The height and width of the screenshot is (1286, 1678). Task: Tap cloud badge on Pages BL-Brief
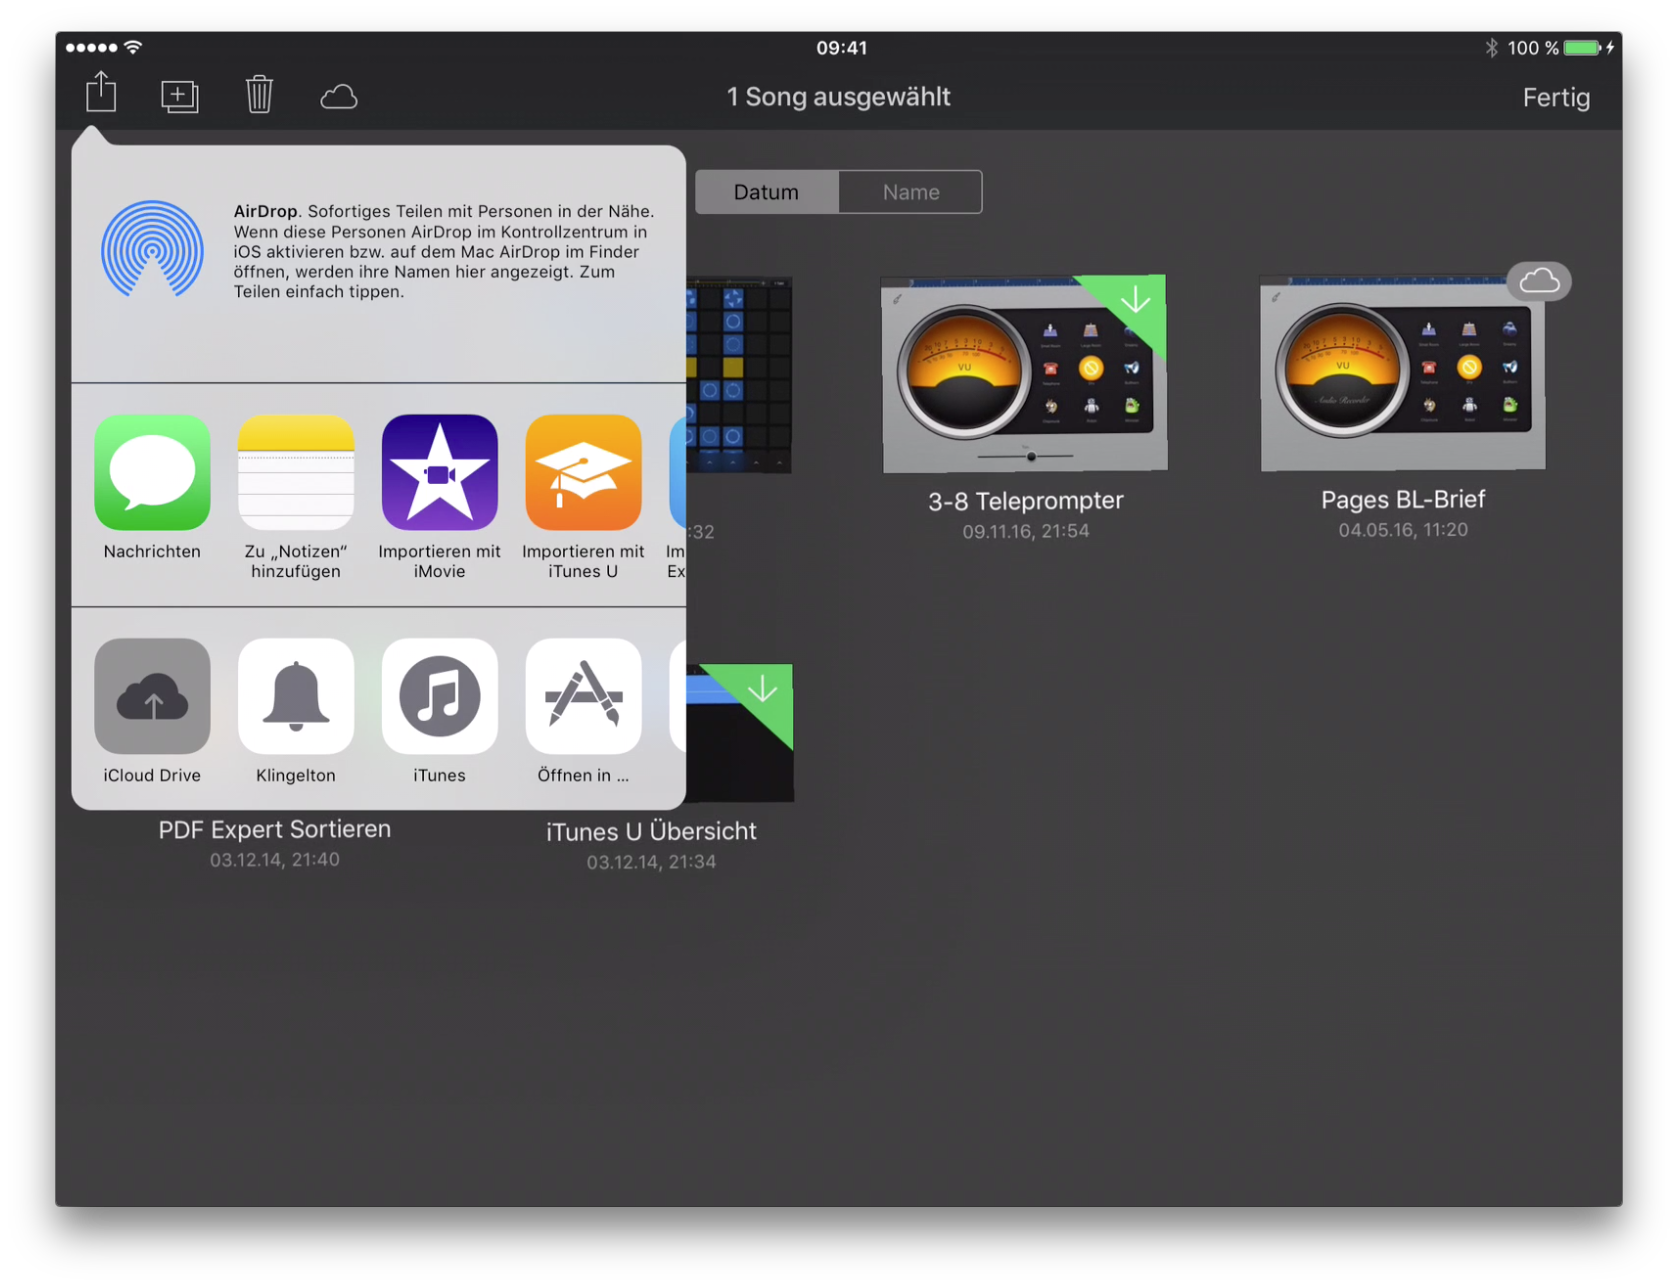point(1539,282)
